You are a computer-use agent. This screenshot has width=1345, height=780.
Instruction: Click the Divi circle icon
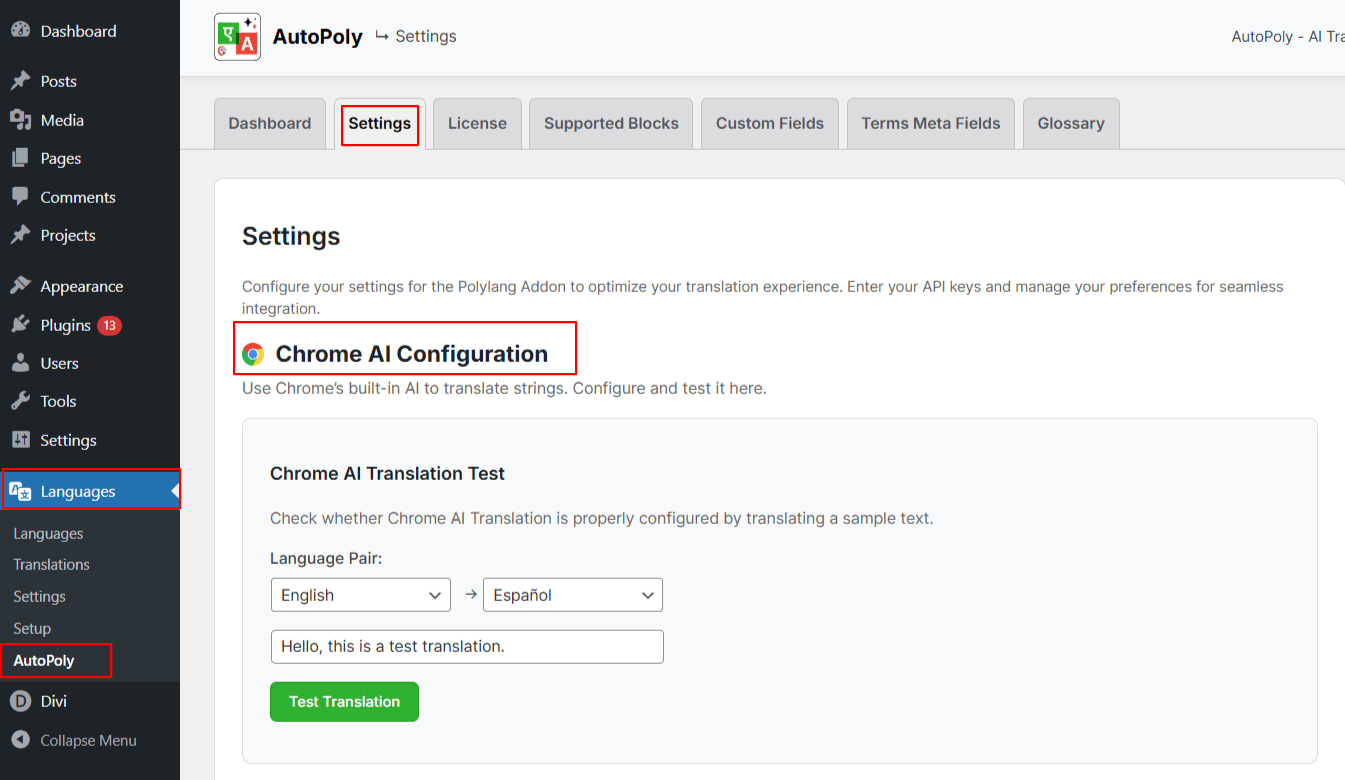20,701
